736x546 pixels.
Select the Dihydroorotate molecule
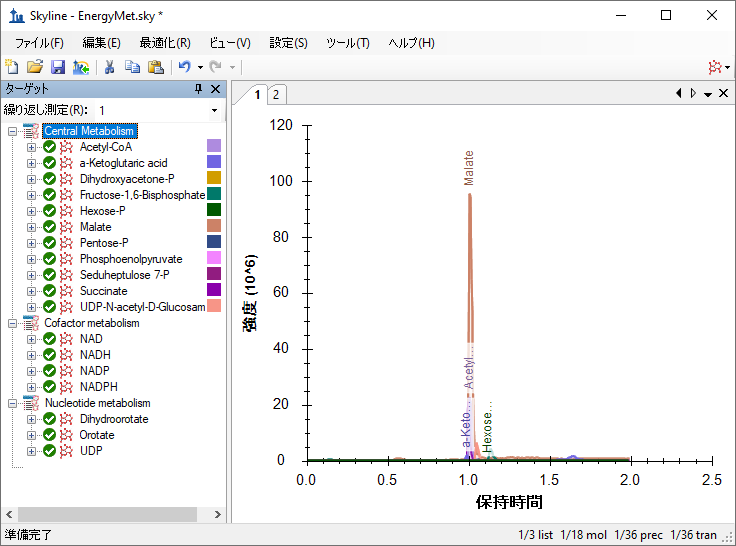[x=114, y=419]
